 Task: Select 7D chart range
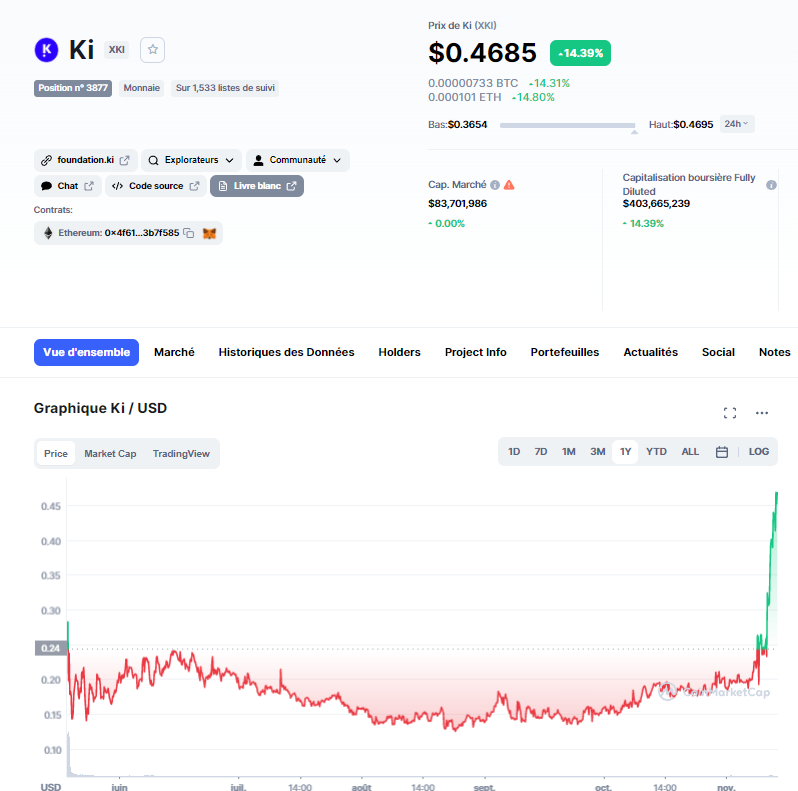(540, 451)
